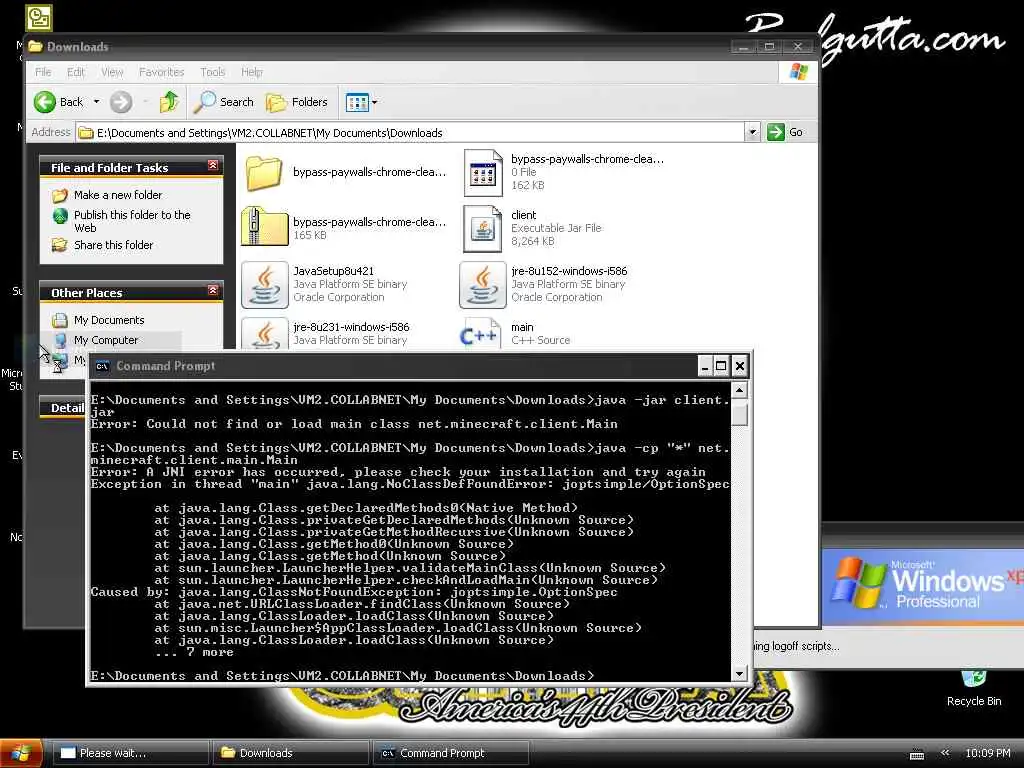The height and width of the screenshot is (768, 1024).
Task: Select the jre-8u152-windows-i586 icon
Action: click(x=483, y=285)
